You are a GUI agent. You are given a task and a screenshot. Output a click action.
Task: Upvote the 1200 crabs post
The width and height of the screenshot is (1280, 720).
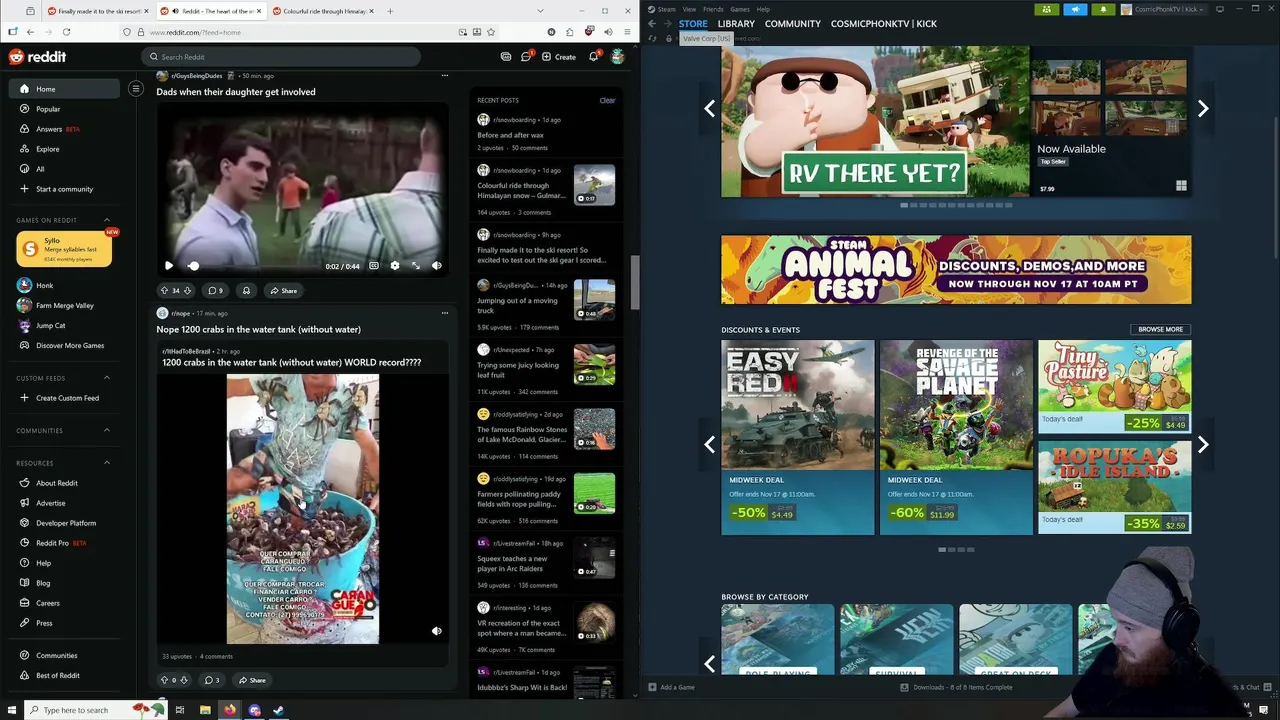coord(164,680)
